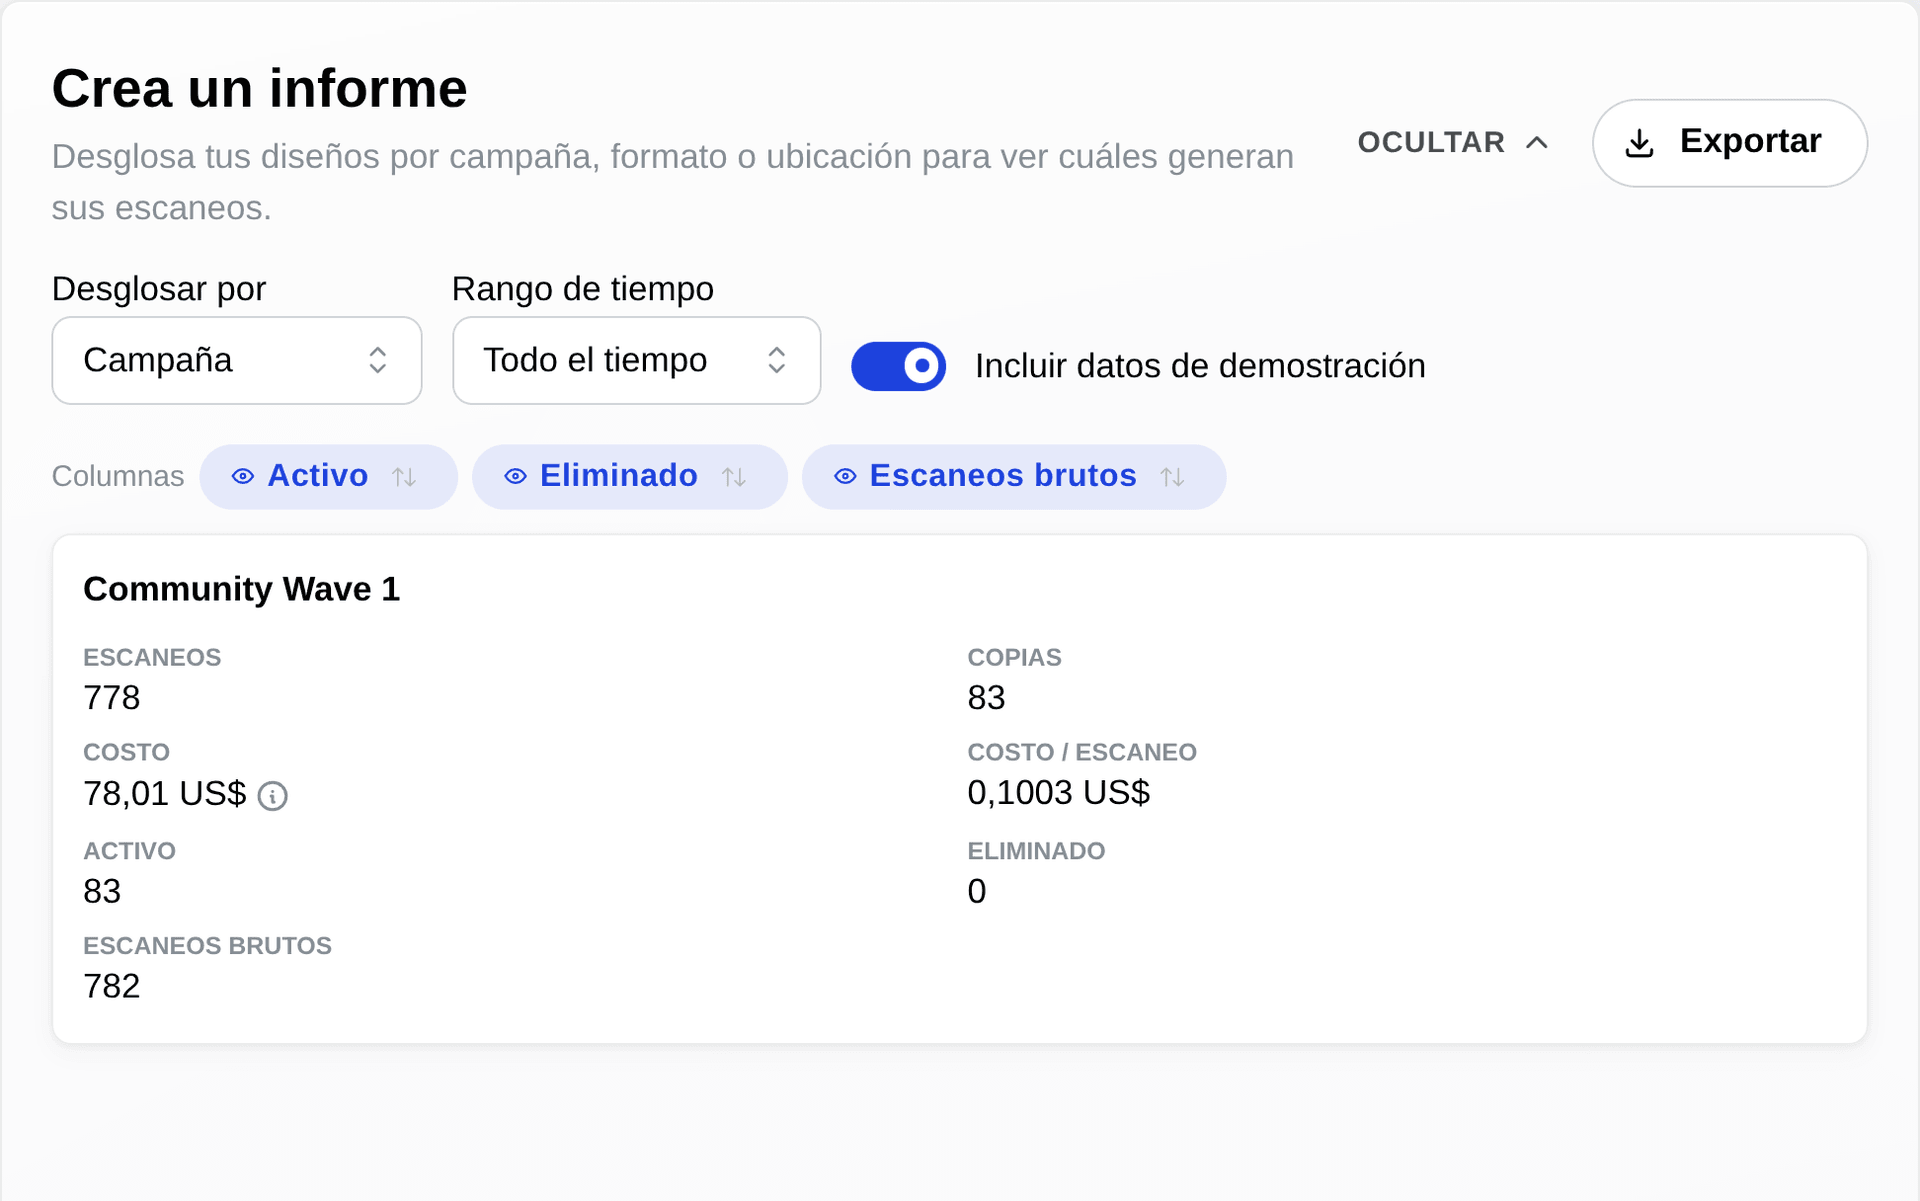The height and width of the screenshot is (1201, 1920).
Task: Click the sort arrows on the Activo chip
Action: coord(404,477)
